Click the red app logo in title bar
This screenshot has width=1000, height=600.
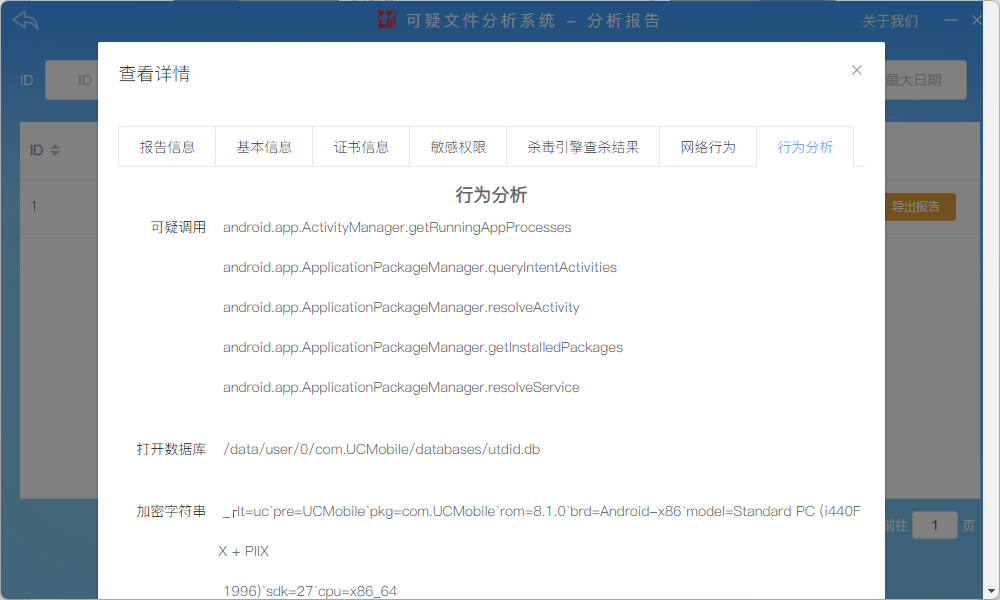point(387,20)
